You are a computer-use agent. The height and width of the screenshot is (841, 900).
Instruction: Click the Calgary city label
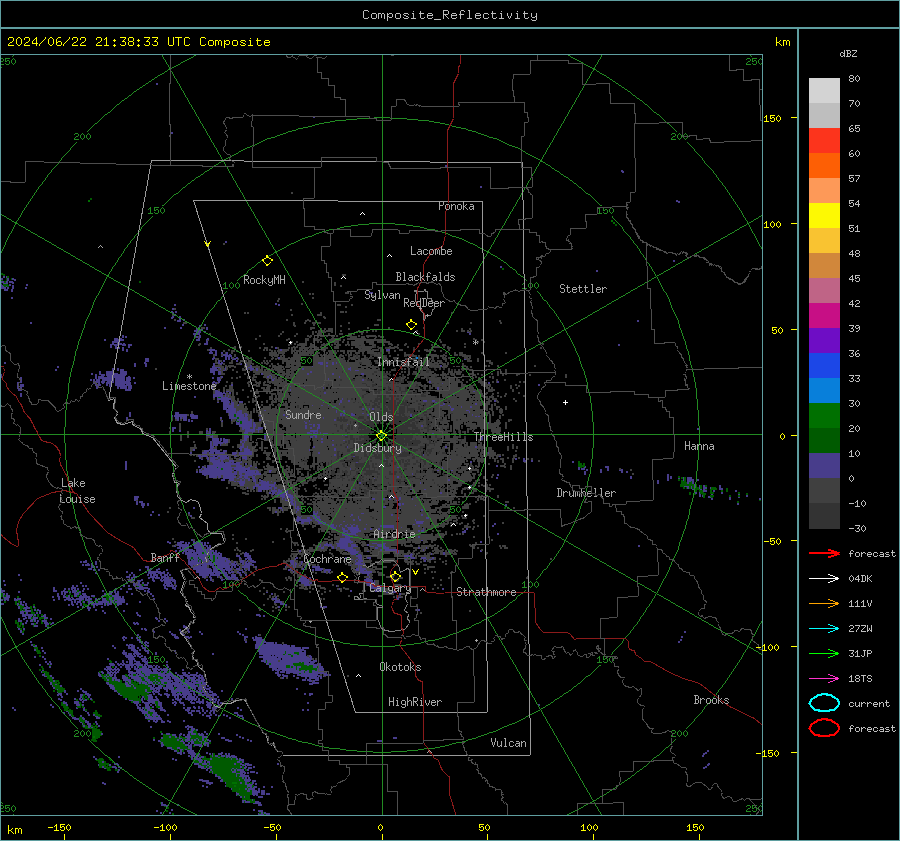coord(390,588)
